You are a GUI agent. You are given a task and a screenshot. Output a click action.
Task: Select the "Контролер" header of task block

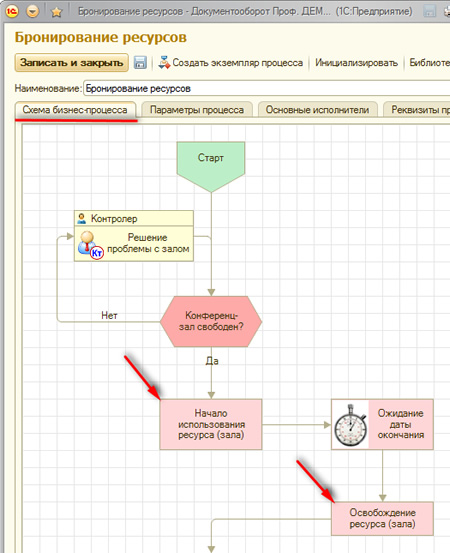tap(134, 219)
